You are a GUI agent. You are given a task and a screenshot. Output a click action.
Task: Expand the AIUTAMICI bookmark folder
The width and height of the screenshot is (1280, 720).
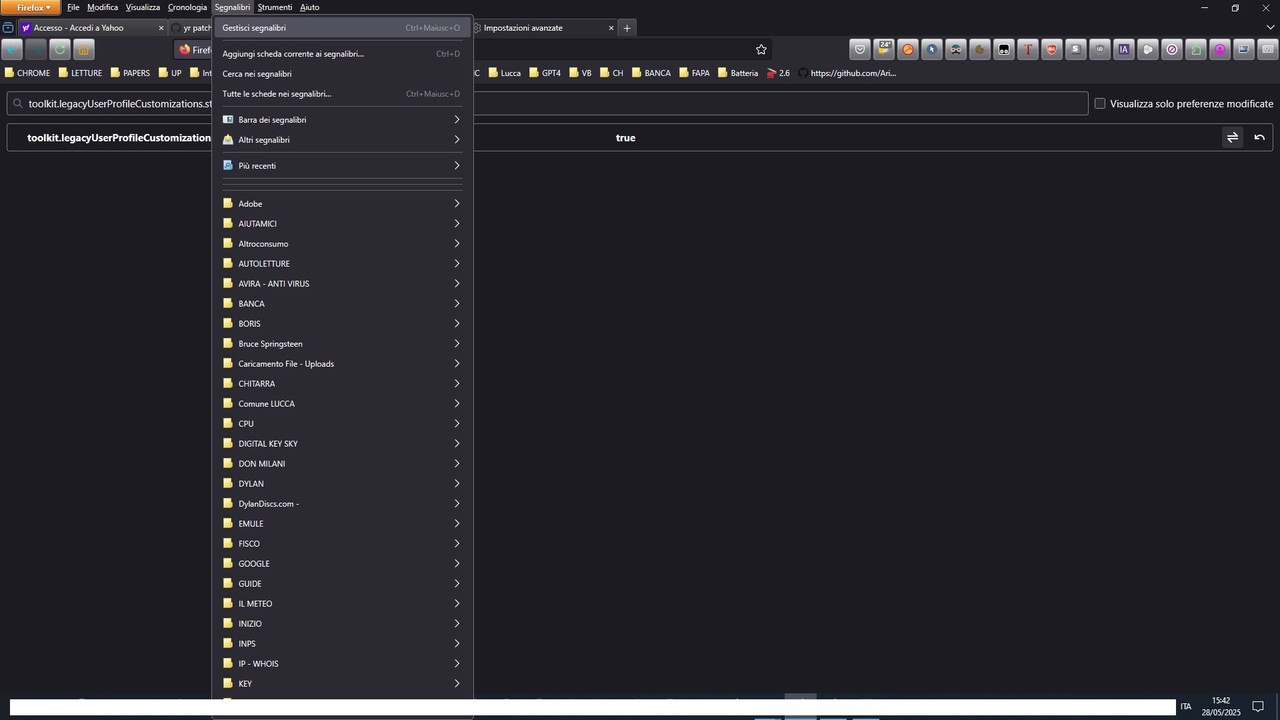click(x=342, y=223)
